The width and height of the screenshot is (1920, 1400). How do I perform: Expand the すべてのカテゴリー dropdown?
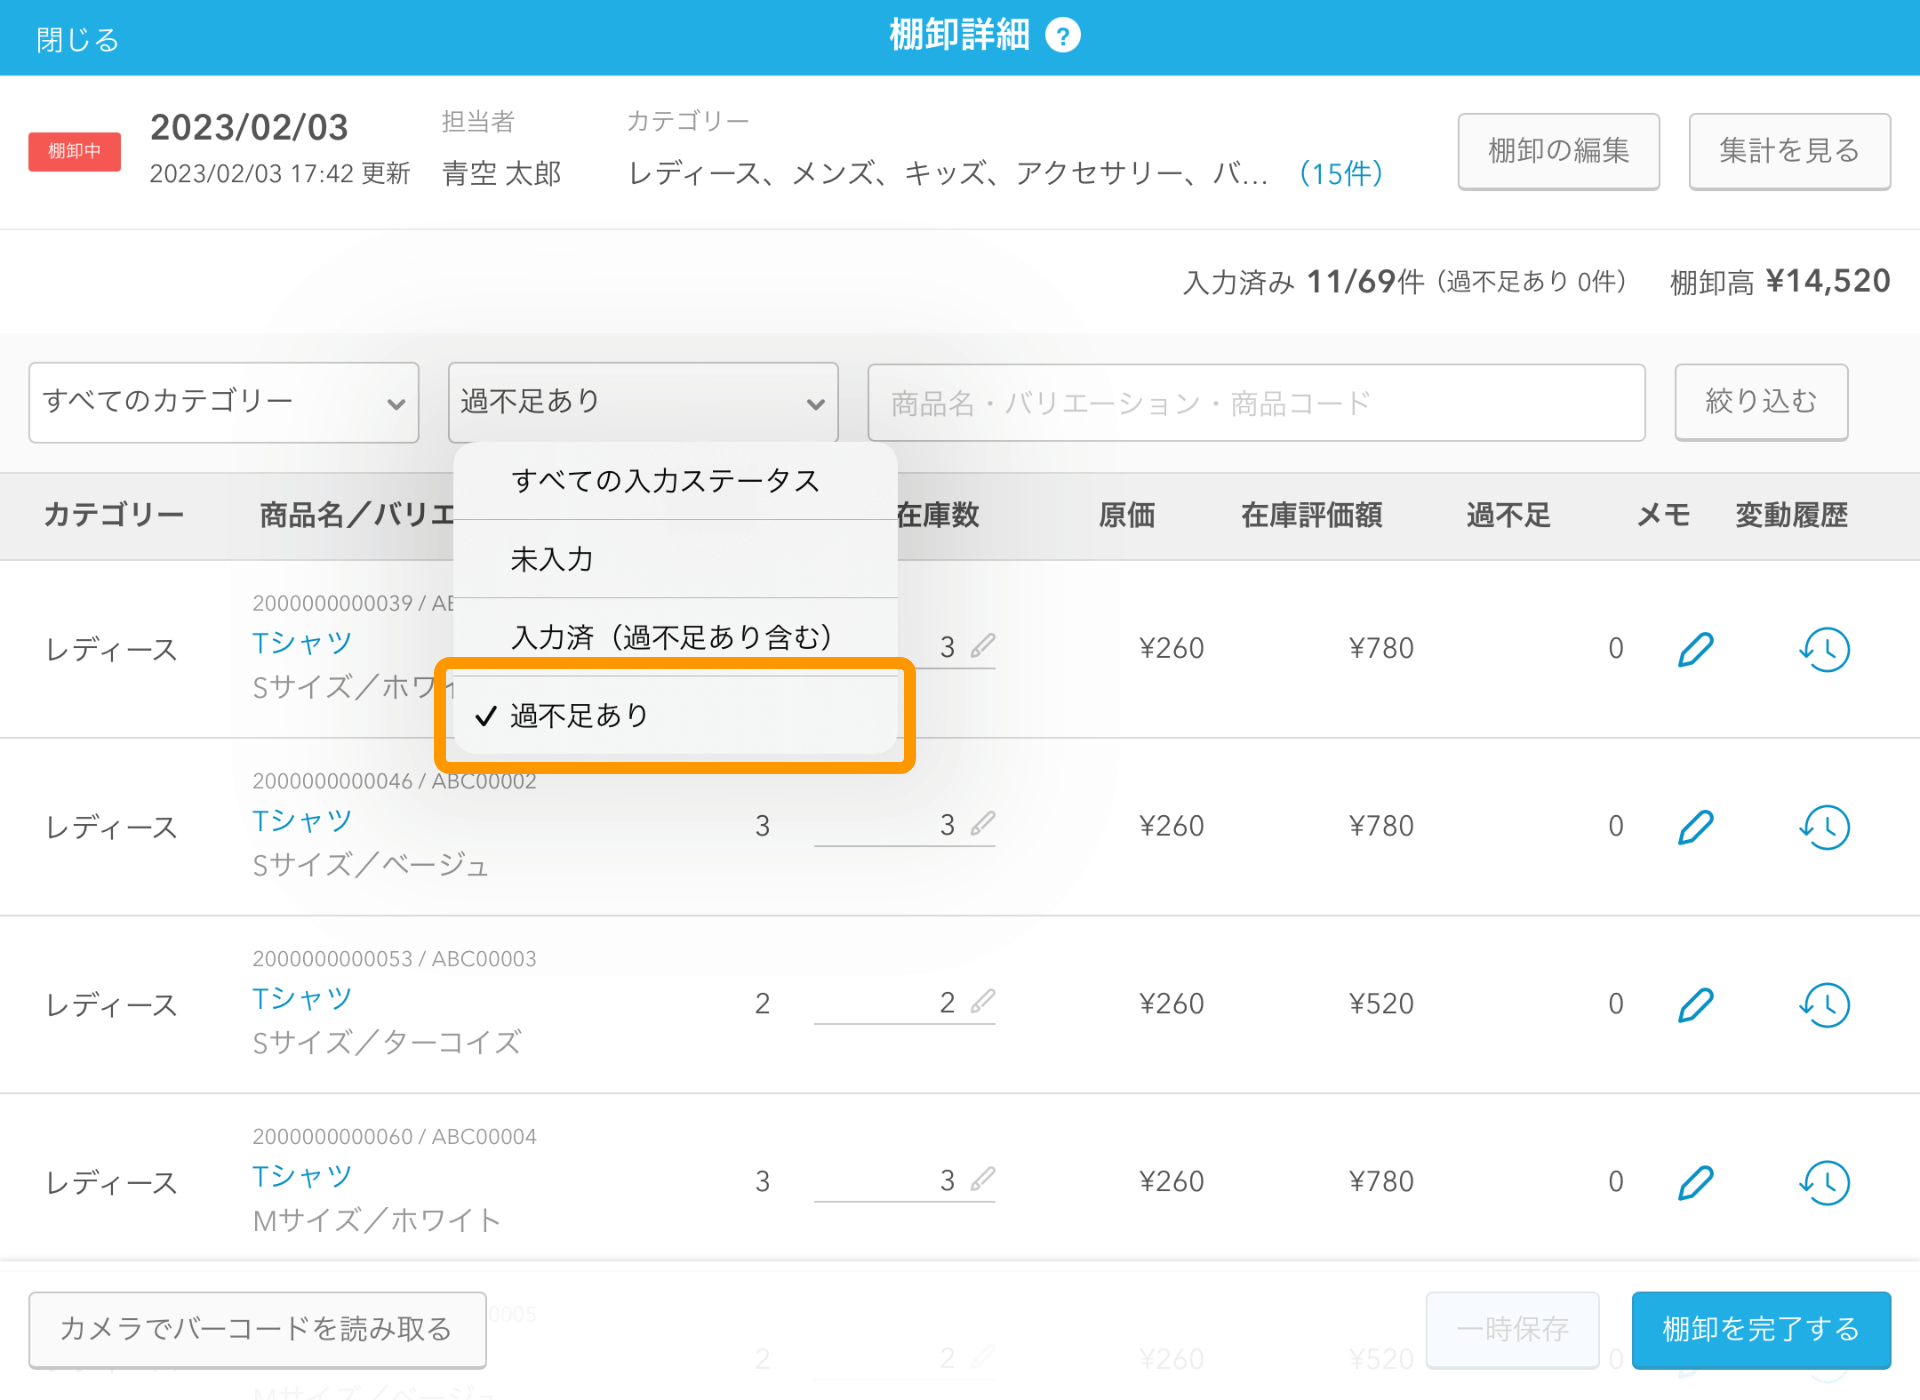click(224, 402)
